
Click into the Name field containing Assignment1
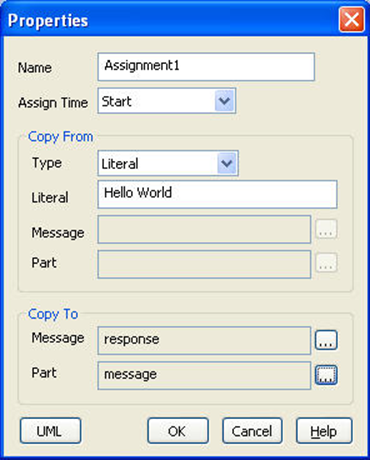point(206,67)
